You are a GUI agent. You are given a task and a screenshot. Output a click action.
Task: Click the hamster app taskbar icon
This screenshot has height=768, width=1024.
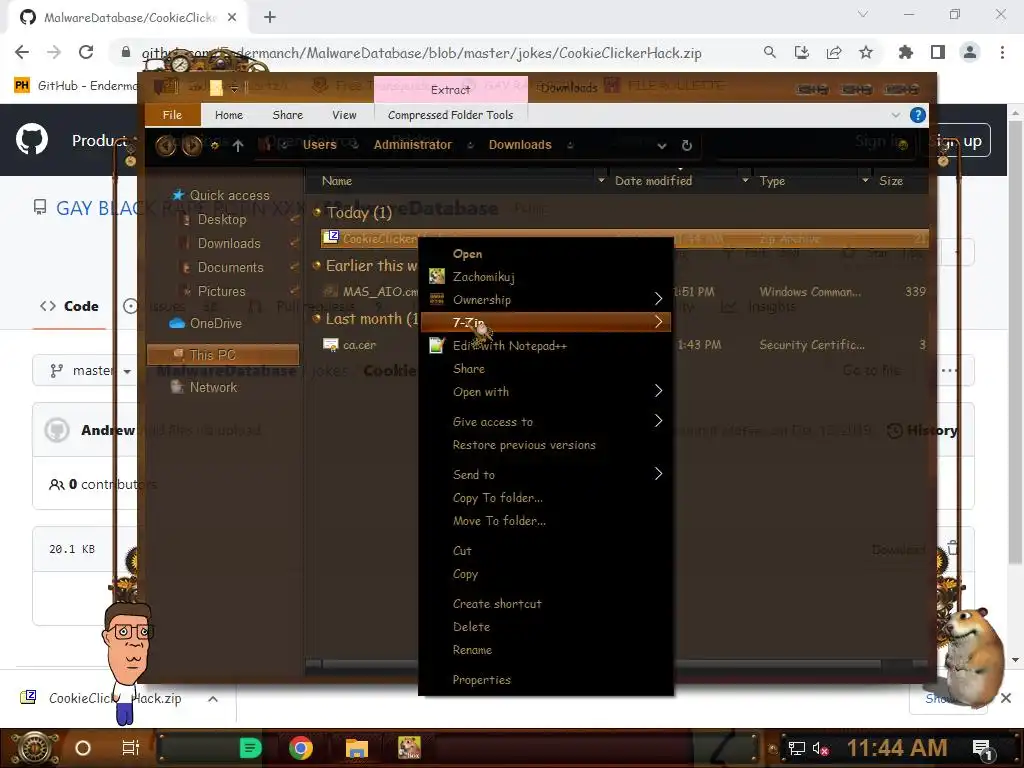(409, 748)
